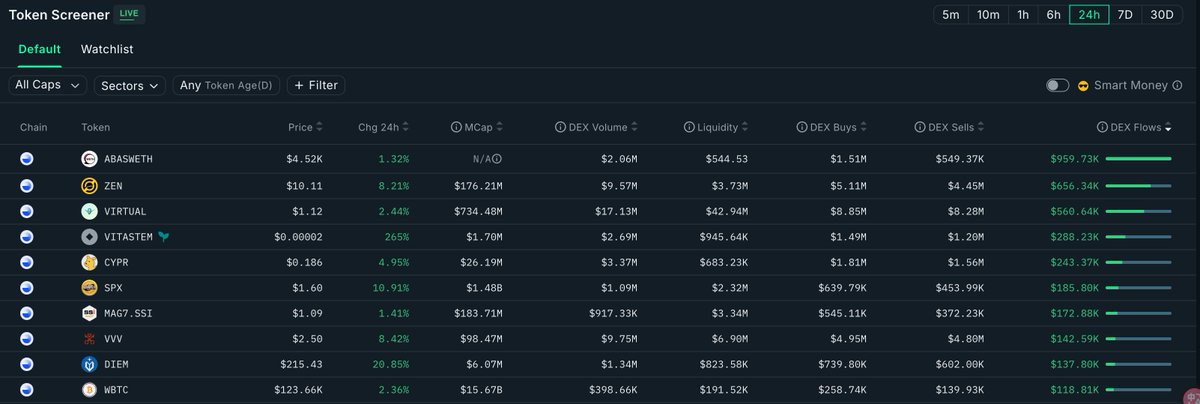Click the VIRTUAL token logo

[88, 211]
